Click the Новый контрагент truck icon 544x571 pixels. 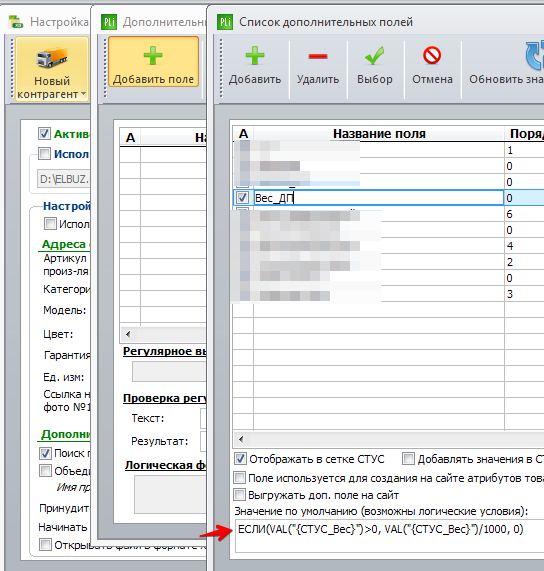(x=52, y=58)
